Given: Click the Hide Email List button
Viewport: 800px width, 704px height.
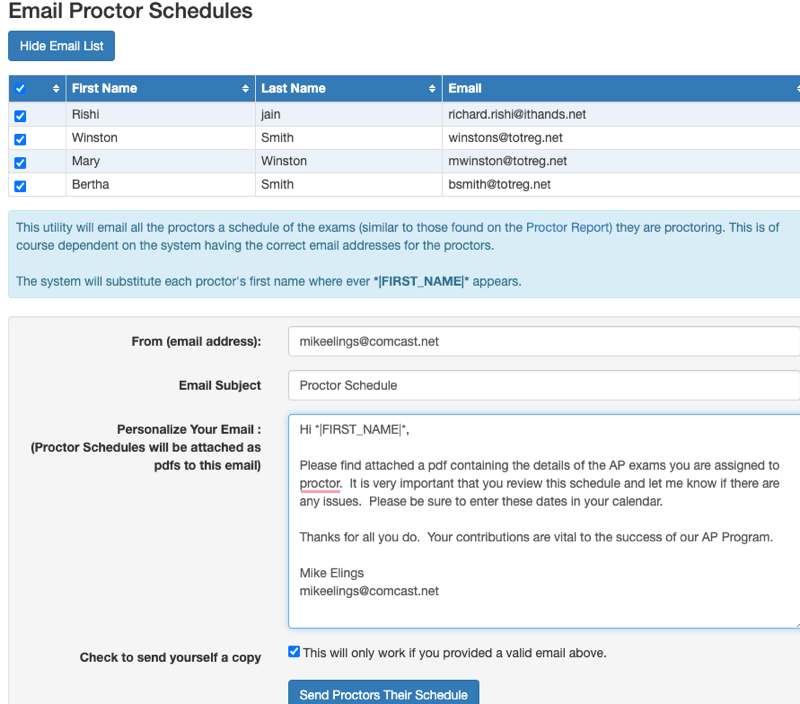Looking at the screenshot, I should coord(61,46).
